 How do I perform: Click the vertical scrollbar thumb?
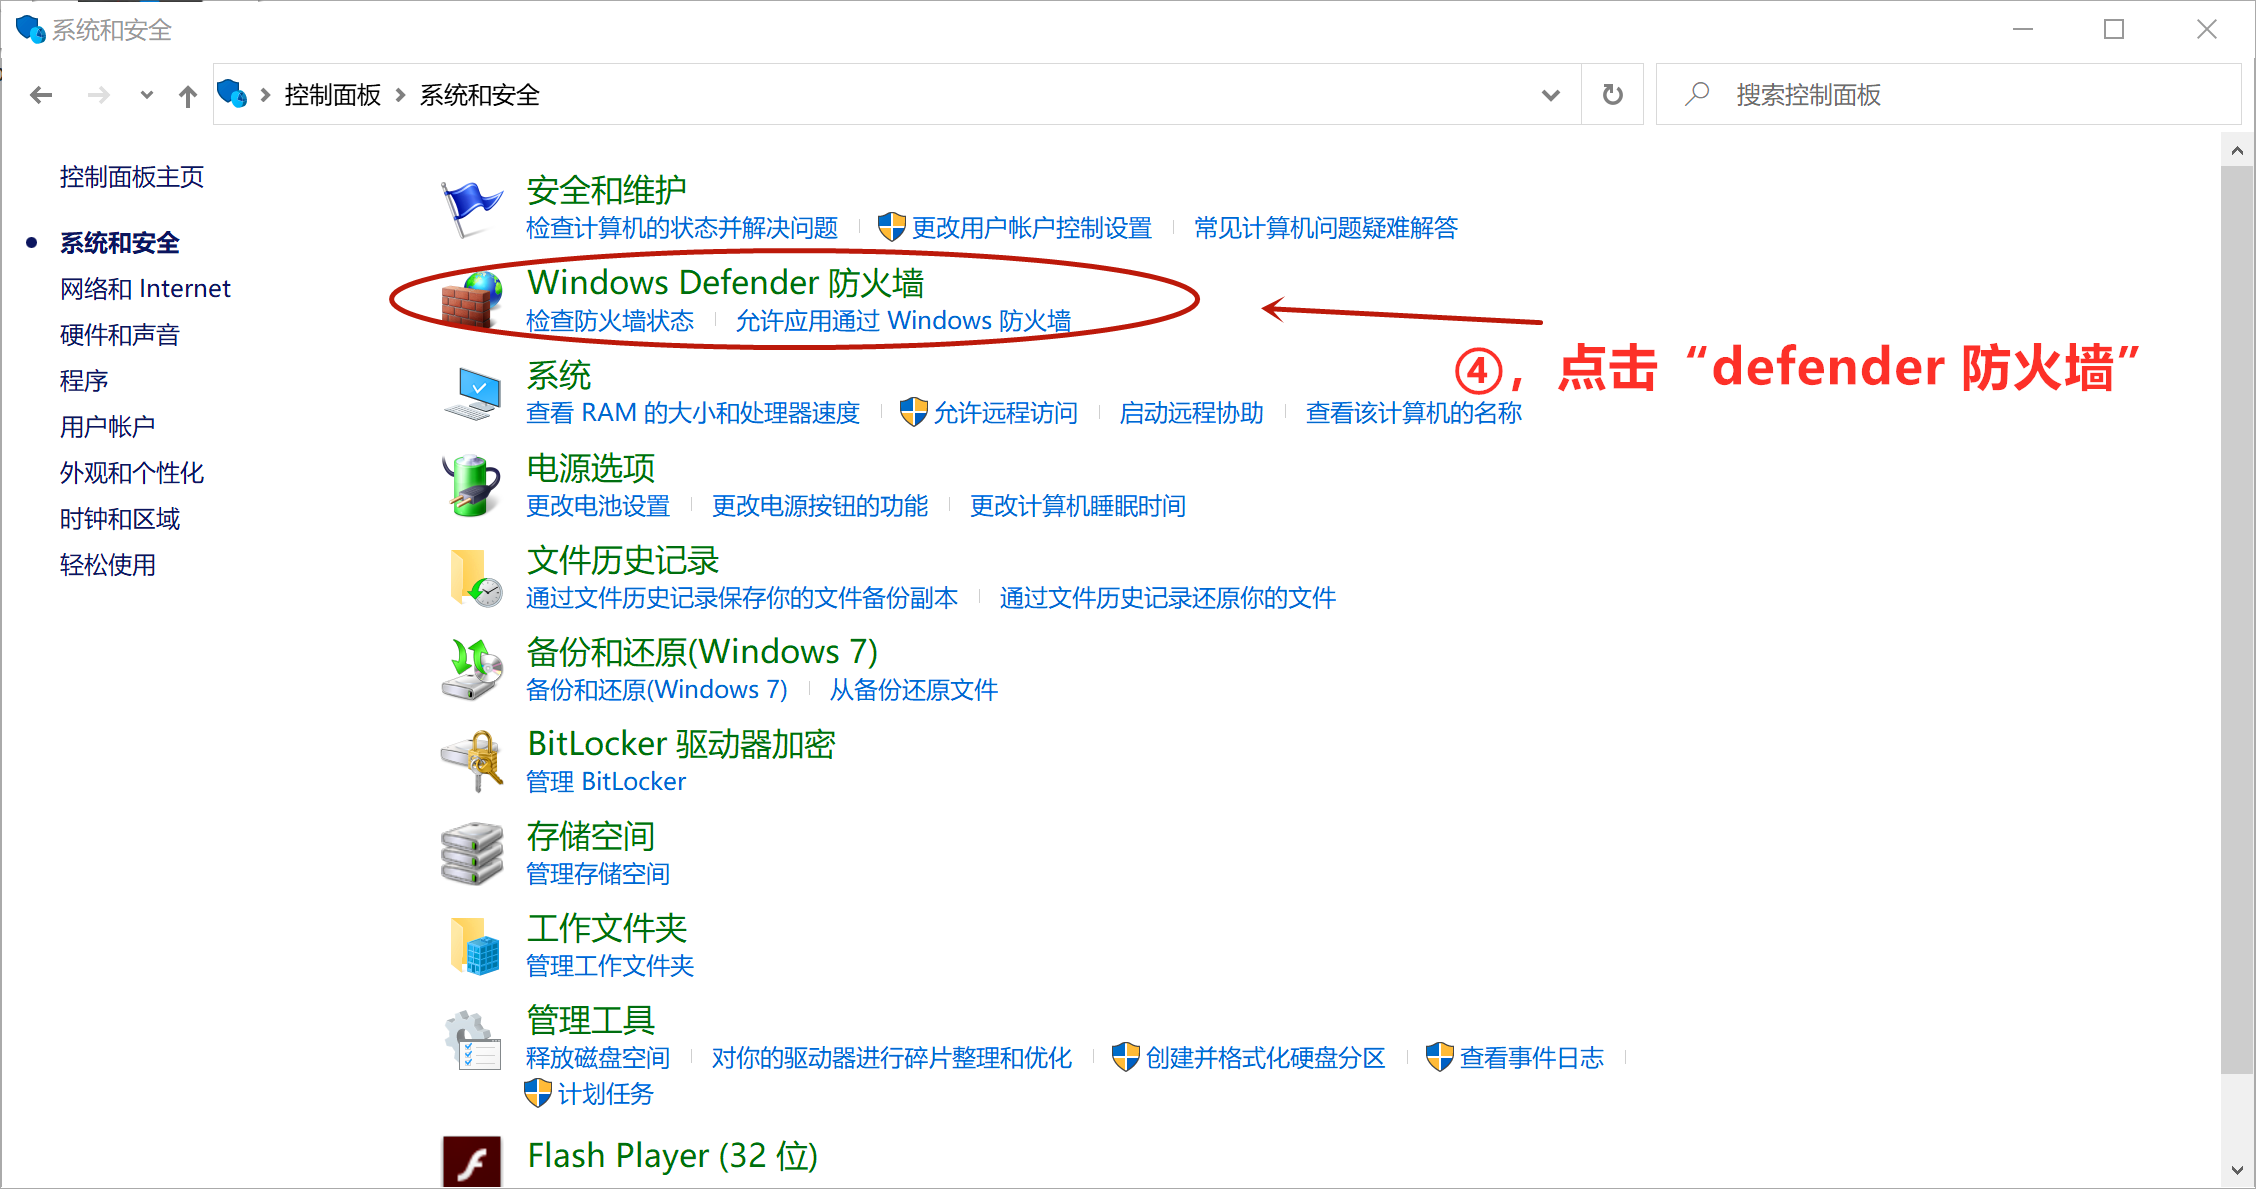tap(2237, 620)
